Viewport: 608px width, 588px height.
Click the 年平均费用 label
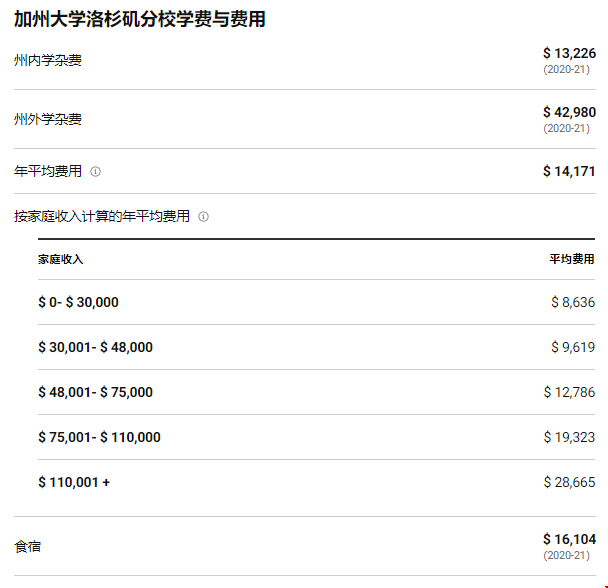pyautogui.click(x=48, y=171)
